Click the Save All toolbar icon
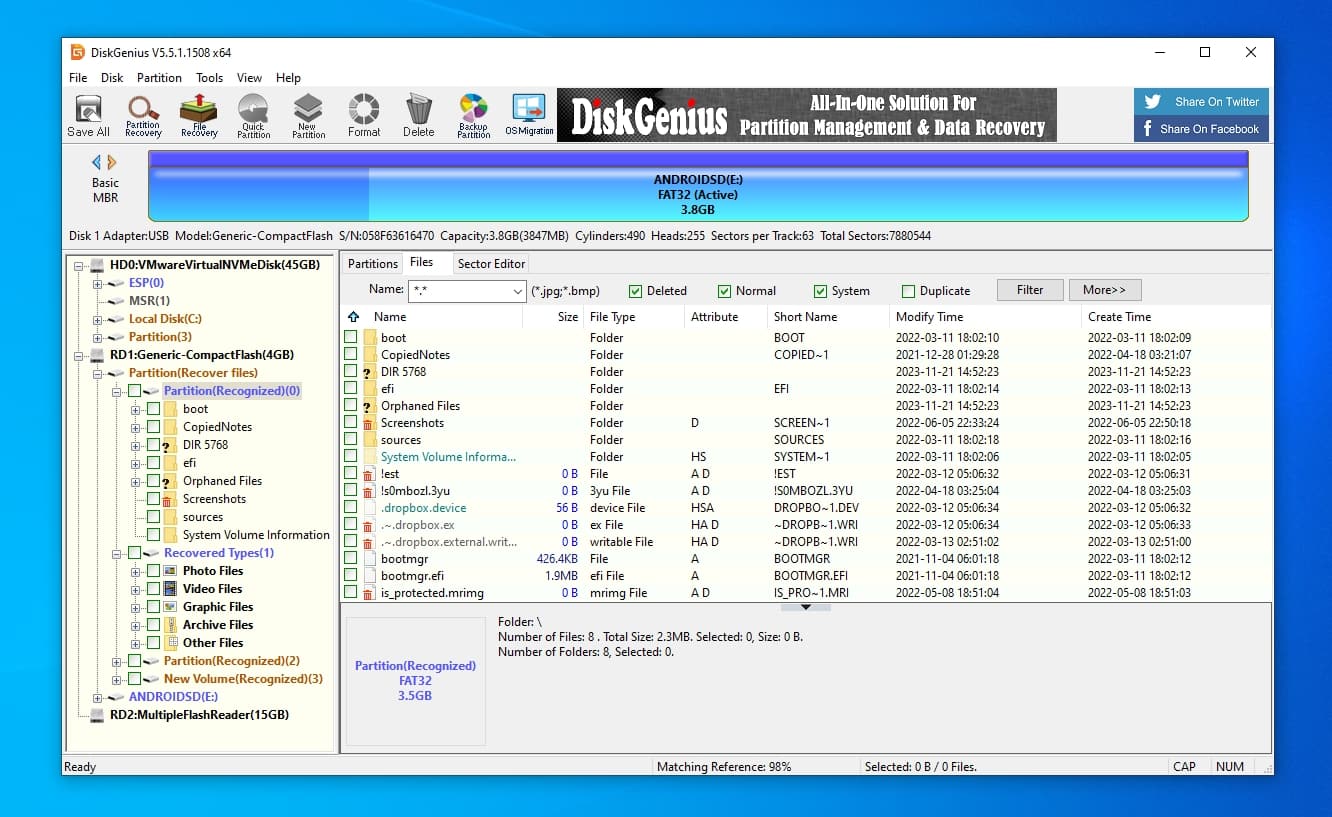The height and width of the screenshot is (817, 1332). pyautogui.click(x=88, y=115)
